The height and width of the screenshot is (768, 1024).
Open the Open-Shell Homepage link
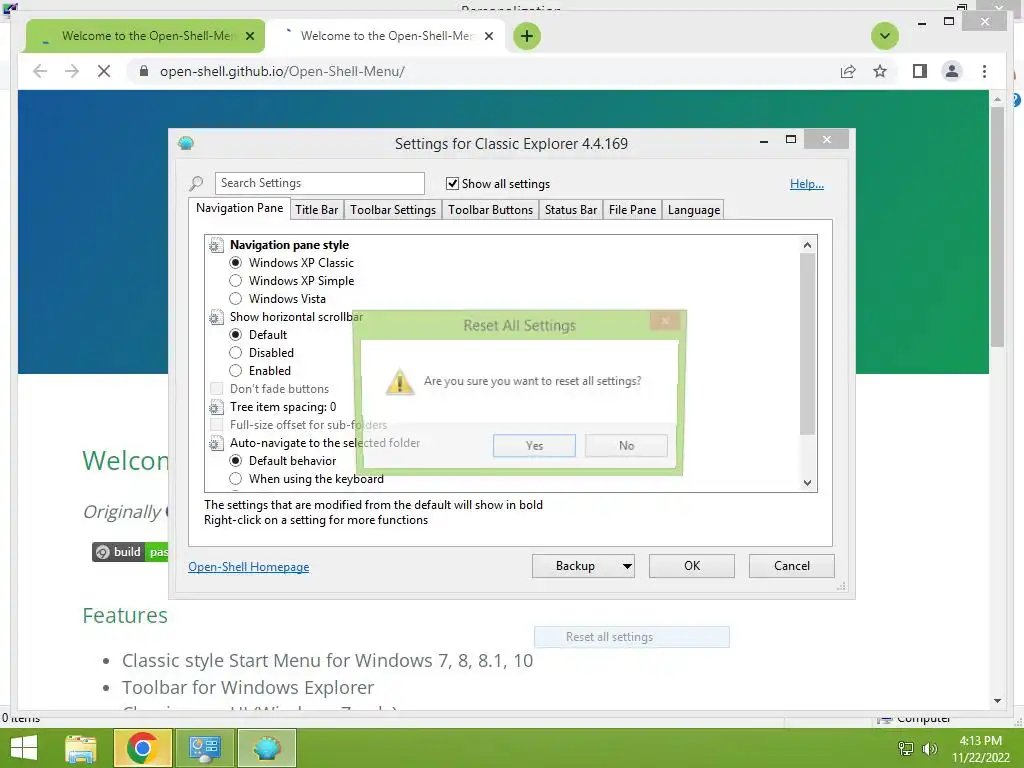click(249, 567)
